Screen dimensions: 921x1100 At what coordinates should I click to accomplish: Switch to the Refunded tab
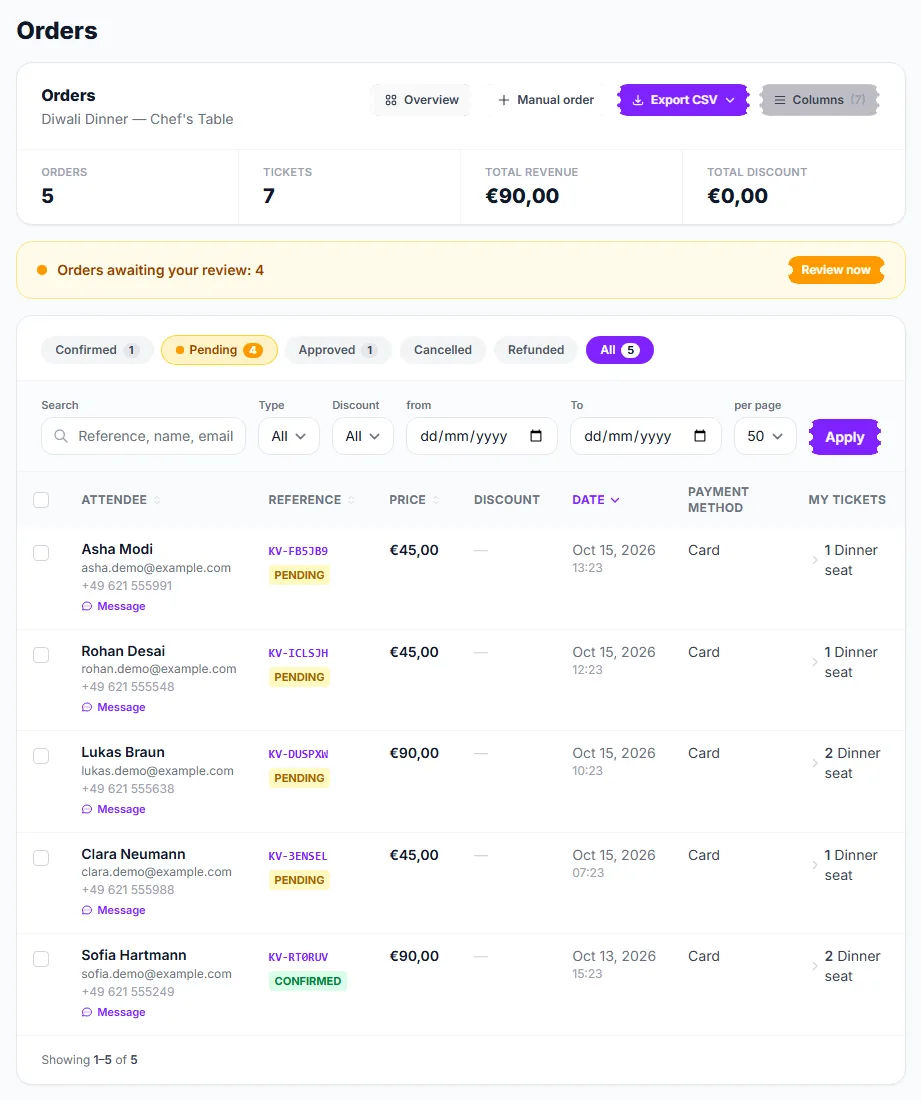(x=536, y=350)
